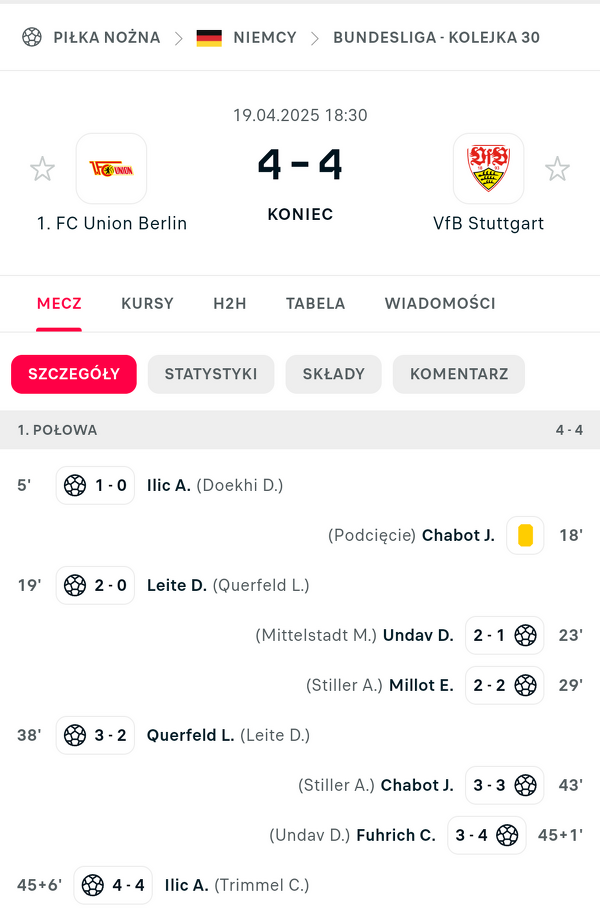Open the Bundesliga - Kolejka 30 breadcrumb
The width and height of the screenshot is (600, 908).
(x=436, y=38)
